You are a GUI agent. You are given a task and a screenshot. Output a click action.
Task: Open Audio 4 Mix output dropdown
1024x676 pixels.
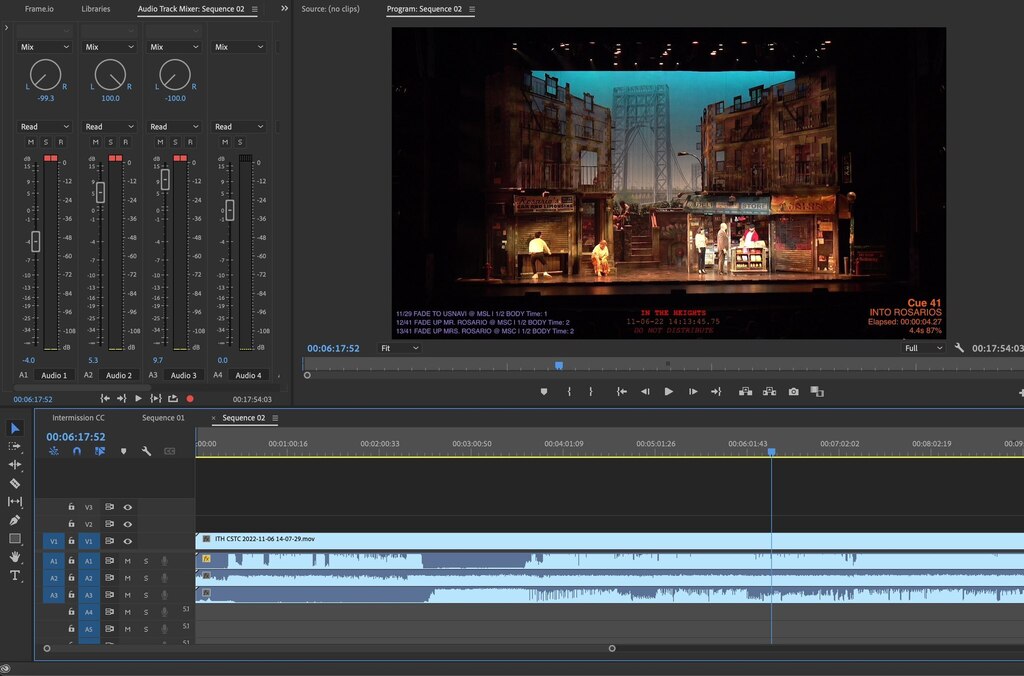point(238,47)
